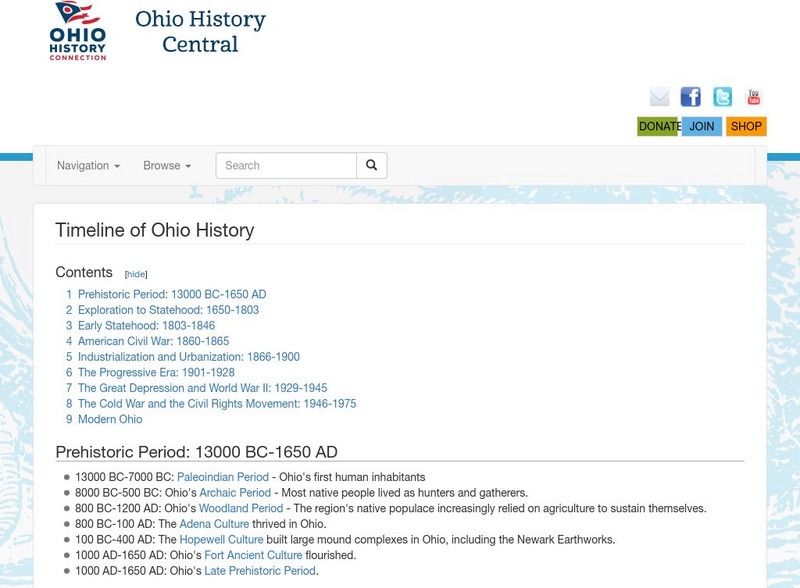Select the Ohio flag emblem in the logo

point(79,15)
